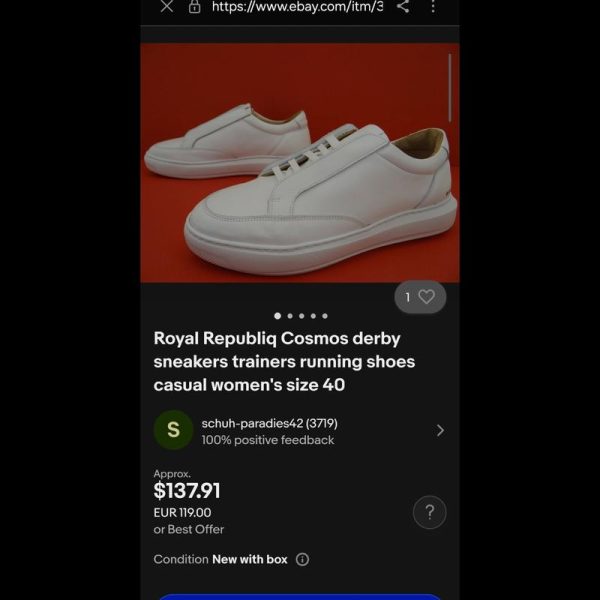Jump to third image pagination dot

coord(302,316)
